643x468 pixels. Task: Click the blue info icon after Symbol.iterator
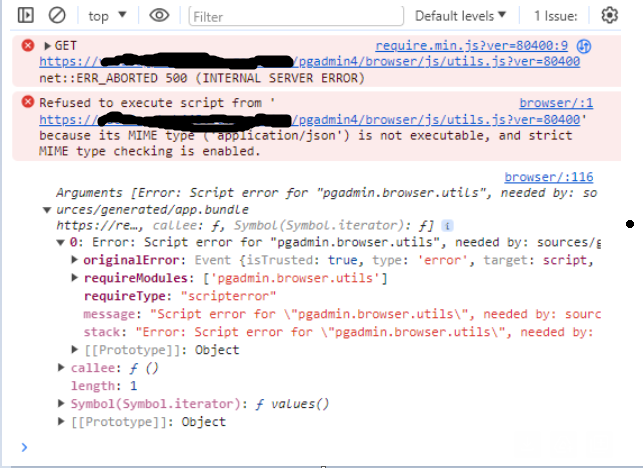[x=446, y=225]
